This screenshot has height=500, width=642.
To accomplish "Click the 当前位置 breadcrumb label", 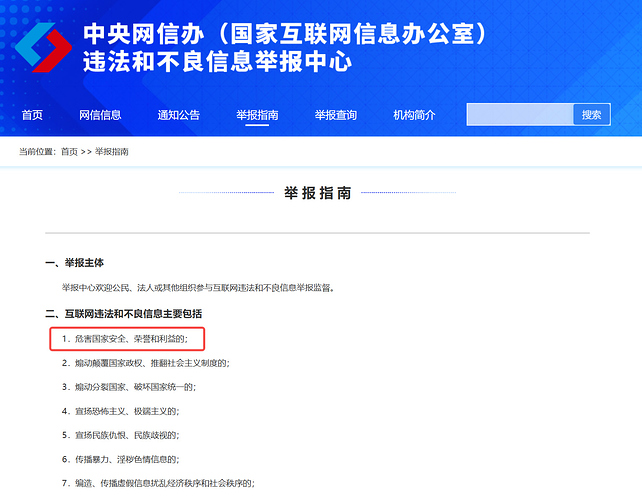I will pos(37,152).
